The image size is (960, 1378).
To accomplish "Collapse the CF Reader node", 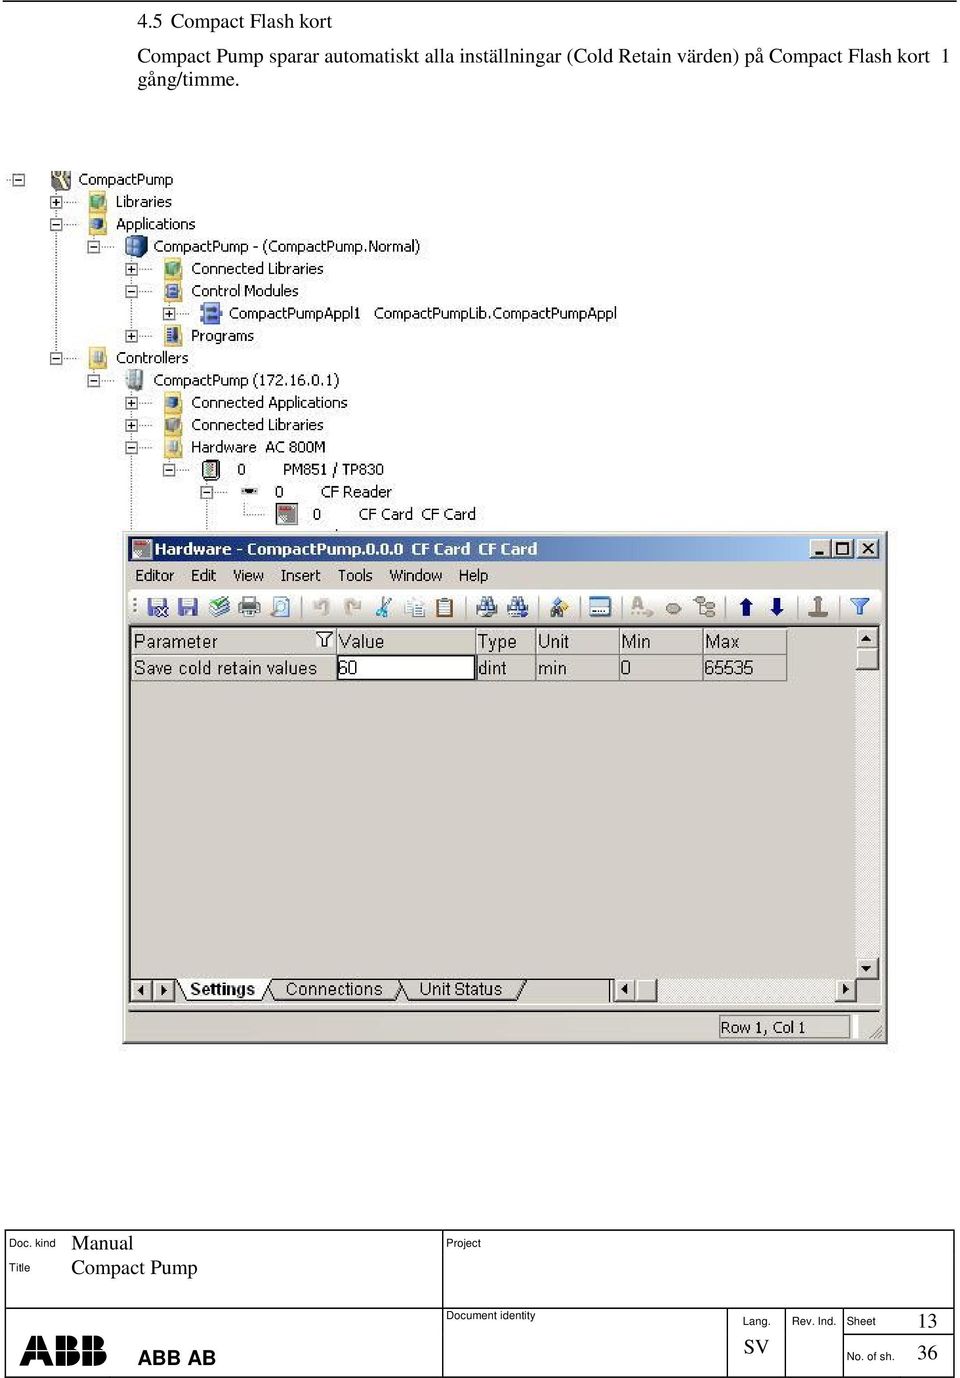I will click(206, 492).
